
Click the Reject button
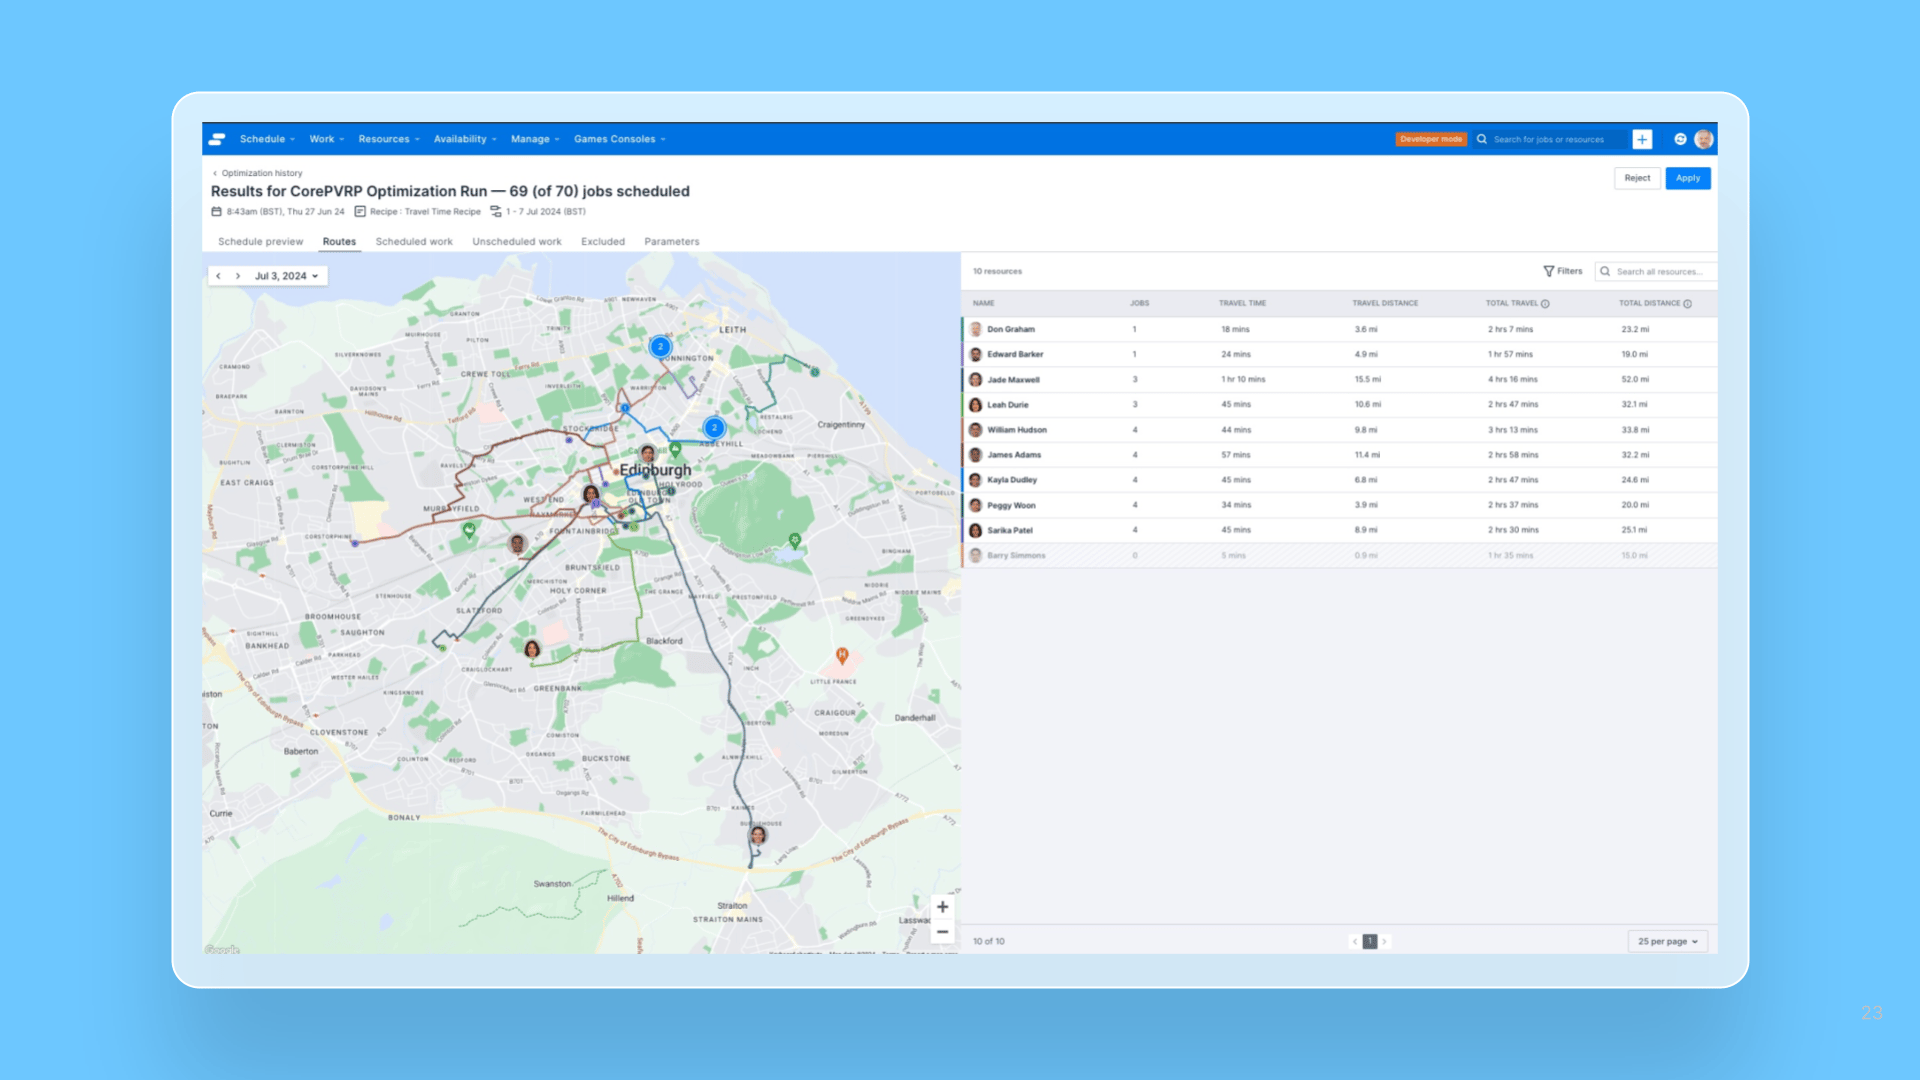click(x=1637, y=178)
